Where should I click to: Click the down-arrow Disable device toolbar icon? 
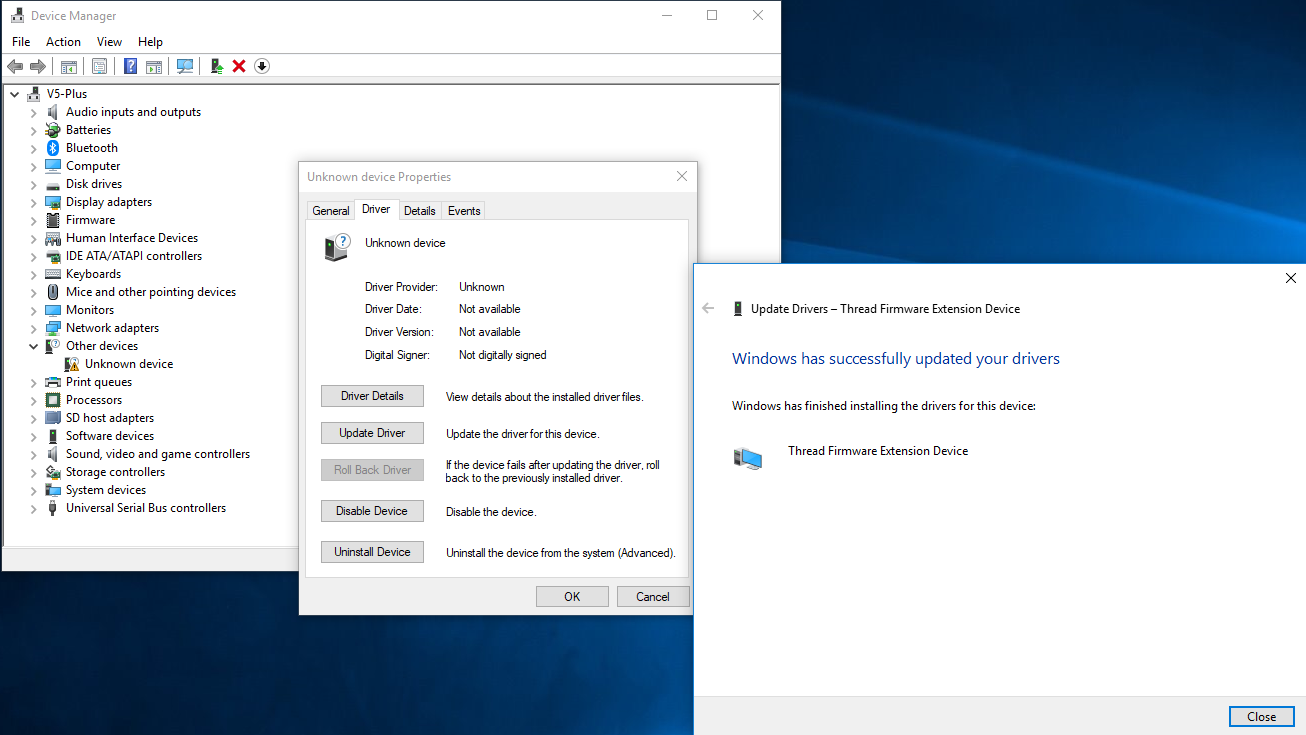[x=262, y=66]
